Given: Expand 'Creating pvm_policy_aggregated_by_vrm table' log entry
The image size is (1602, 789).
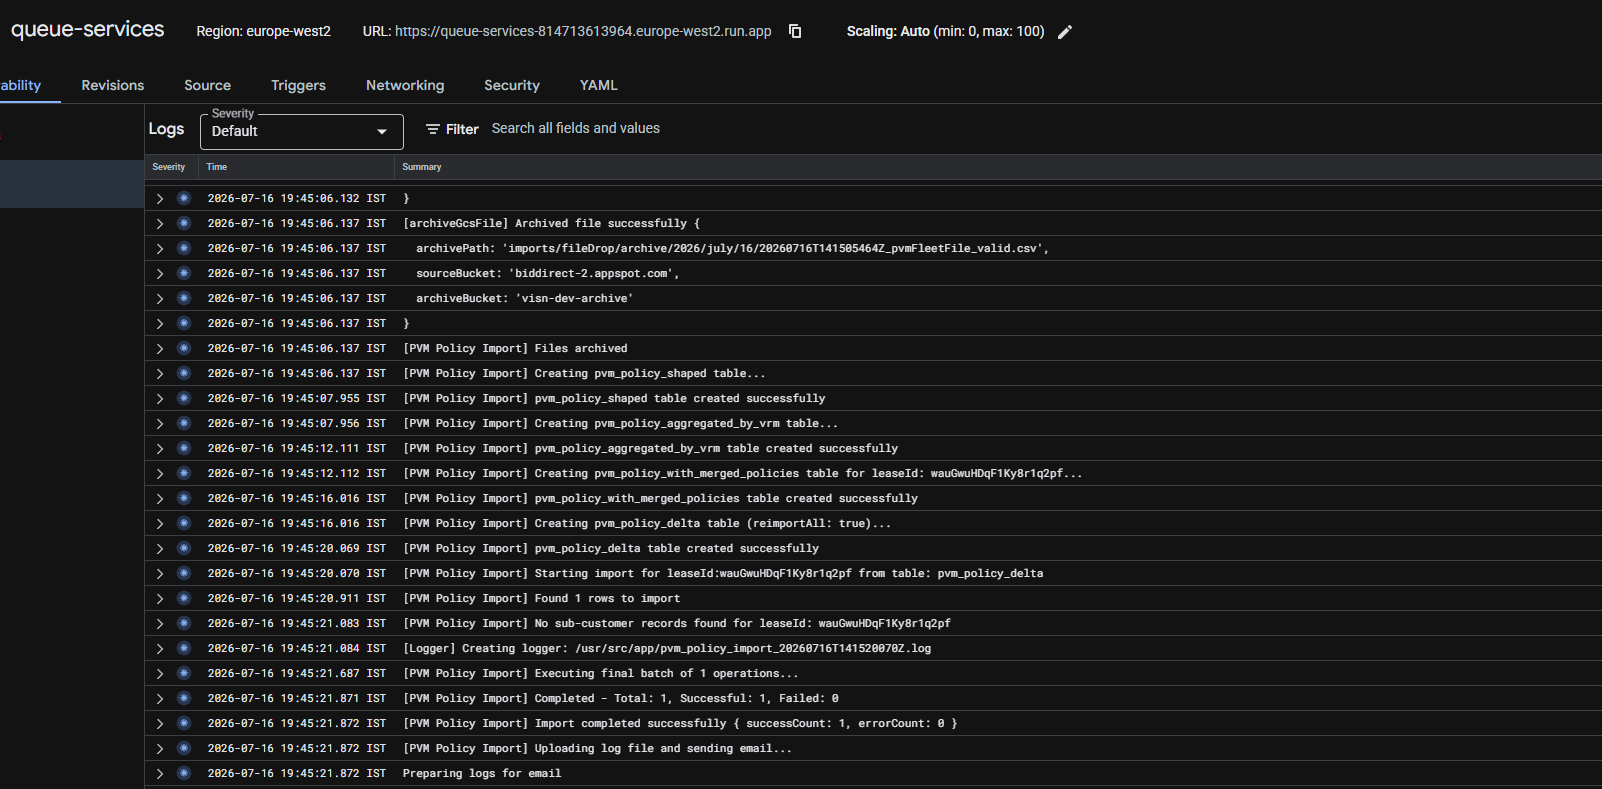Looking at the screenshot, I should (x=159, y=423).
